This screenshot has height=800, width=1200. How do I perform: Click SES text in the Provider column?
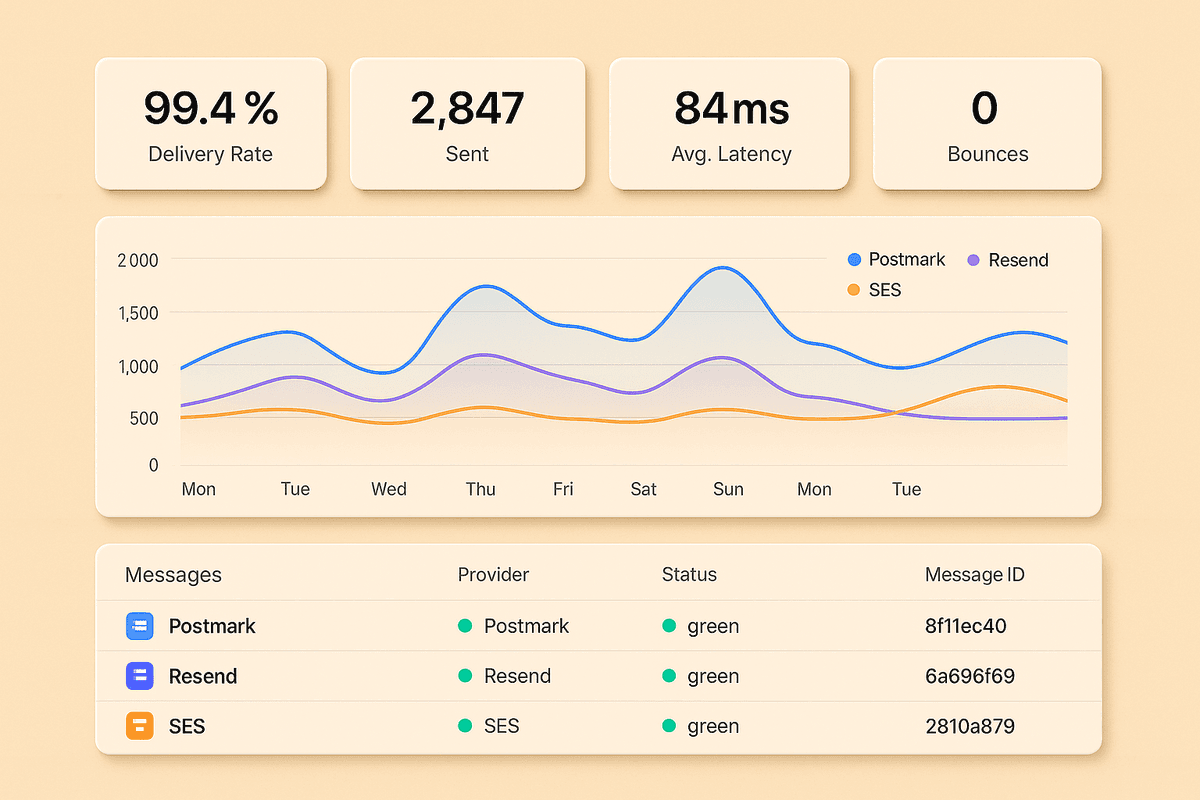coord(502,726)
